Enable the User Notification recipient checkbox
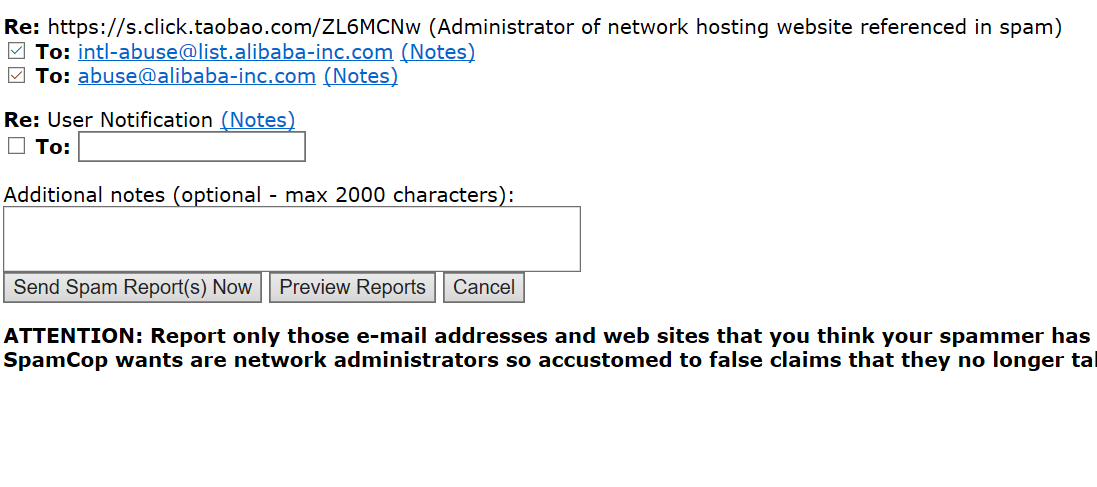1097x487 pixels. [16, 146]
